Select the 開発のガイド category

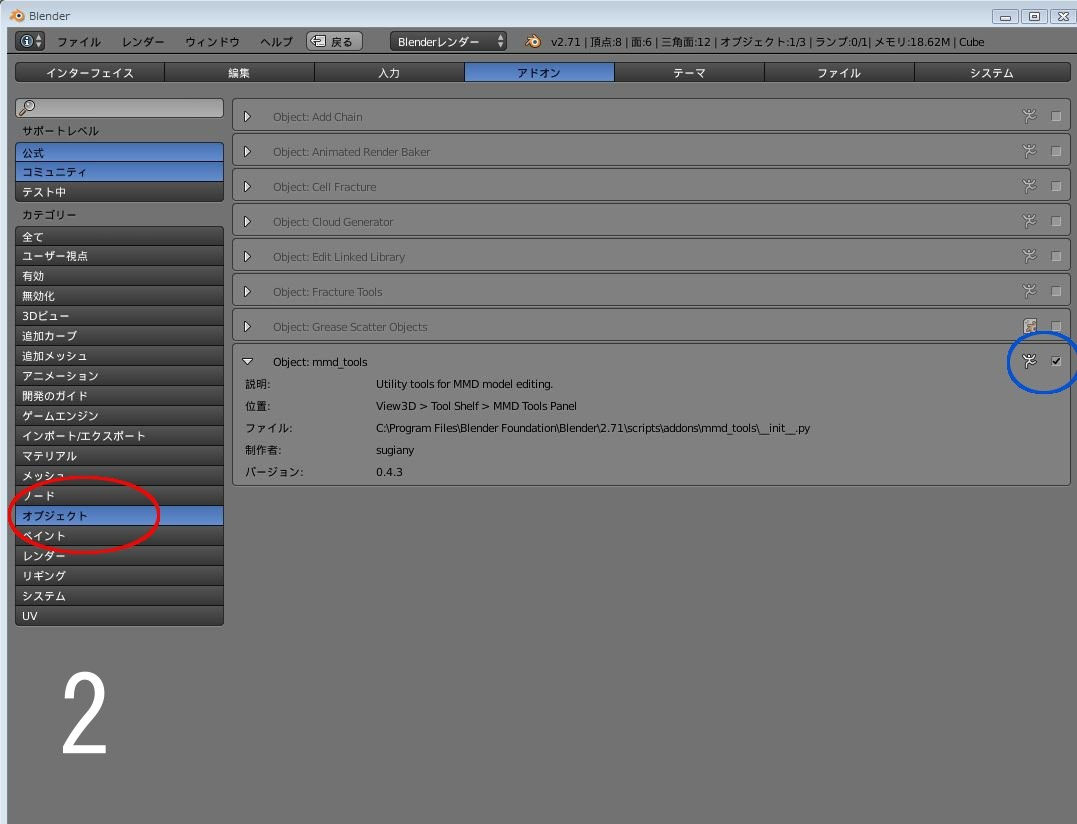click(120, 396)
